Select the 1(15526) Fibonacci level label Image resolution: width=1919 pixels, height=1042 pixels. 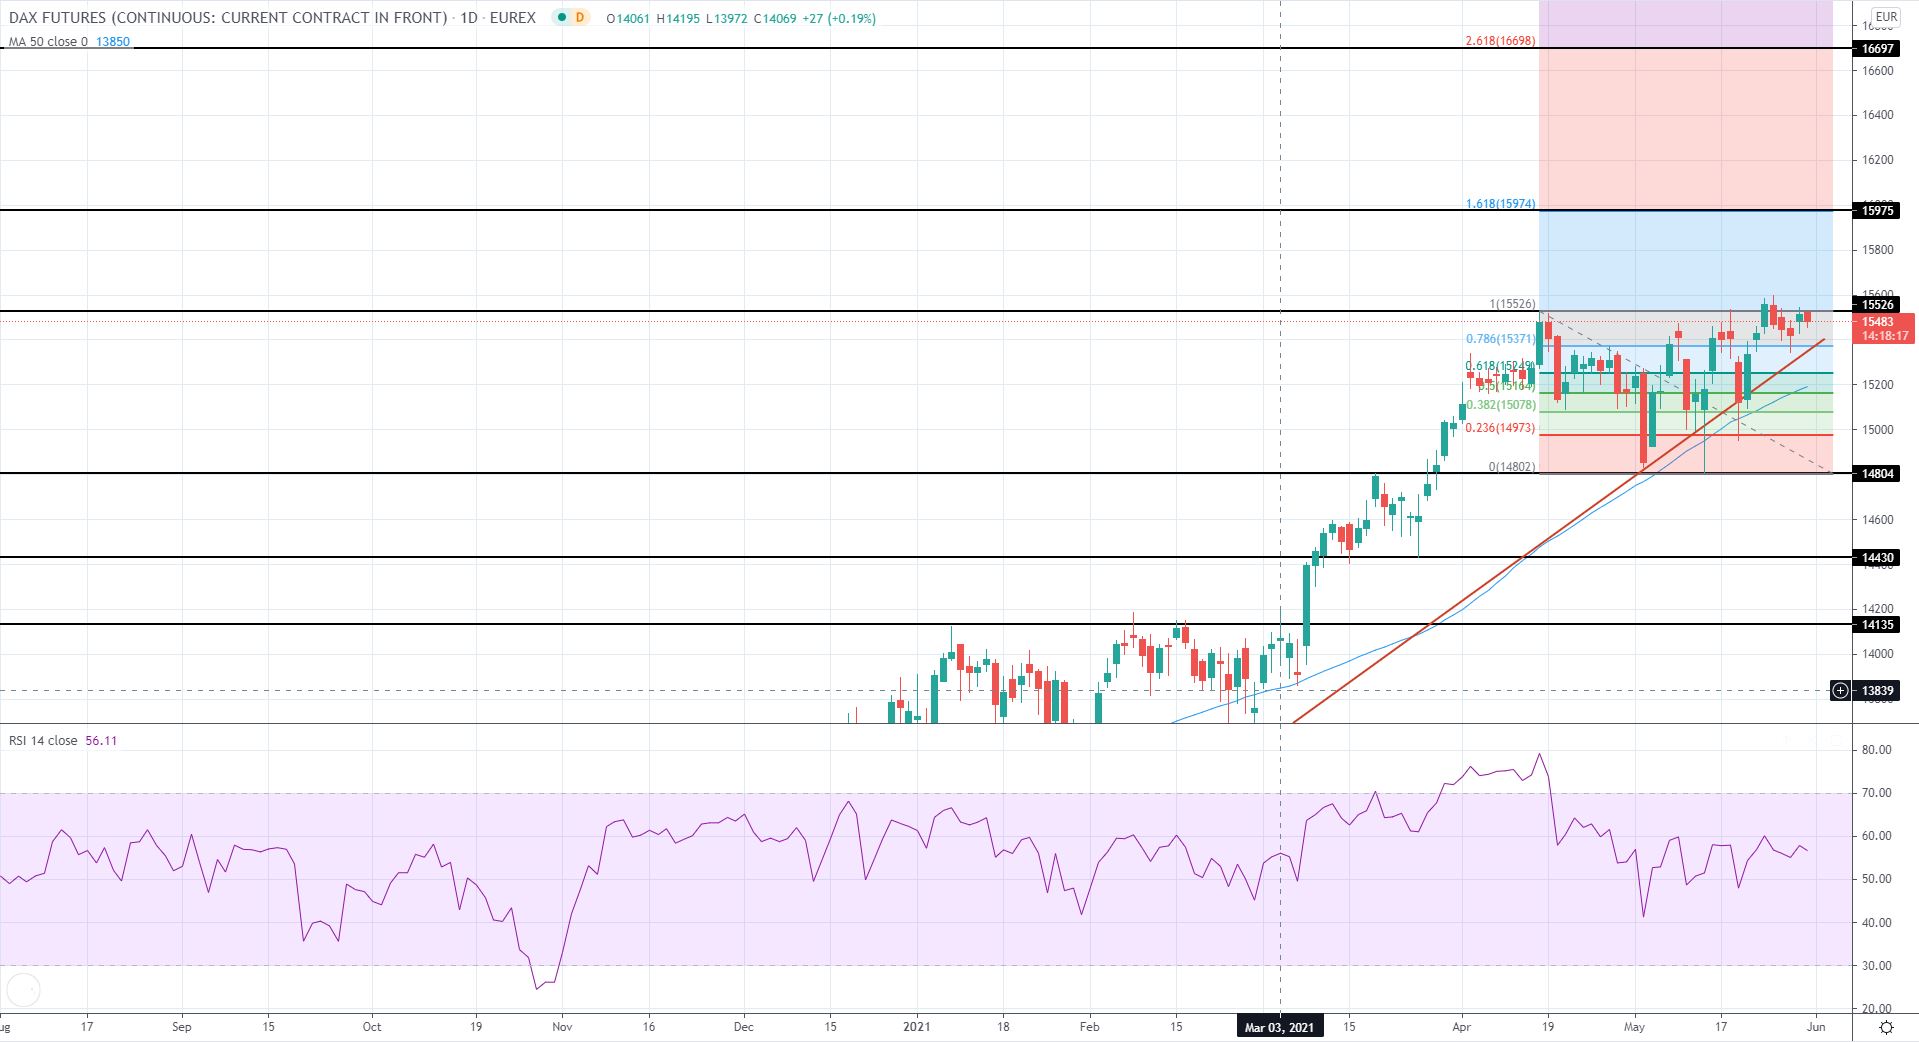pyautogui.click(x=1512, y=304)
